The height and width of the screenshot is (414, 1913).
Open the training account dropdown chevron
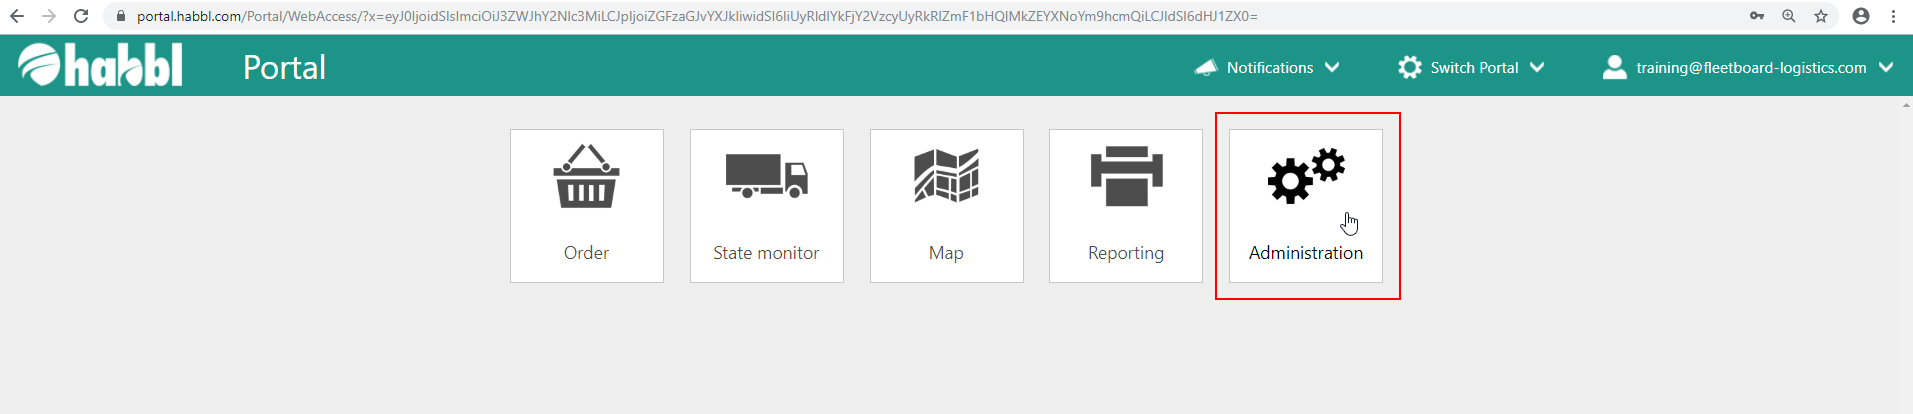[1886, 67]
